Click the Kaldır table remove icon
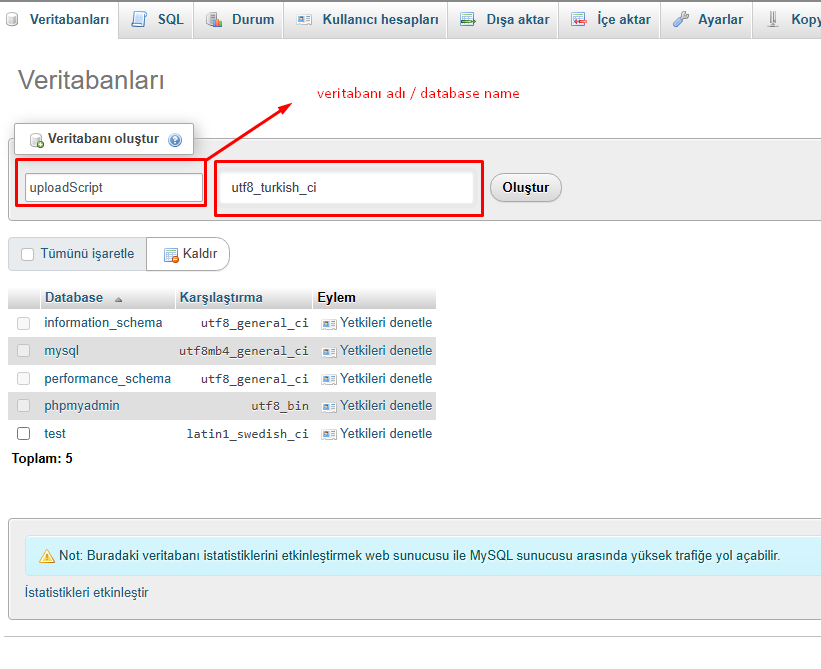821x669 pixels. [x=171, y=255]
